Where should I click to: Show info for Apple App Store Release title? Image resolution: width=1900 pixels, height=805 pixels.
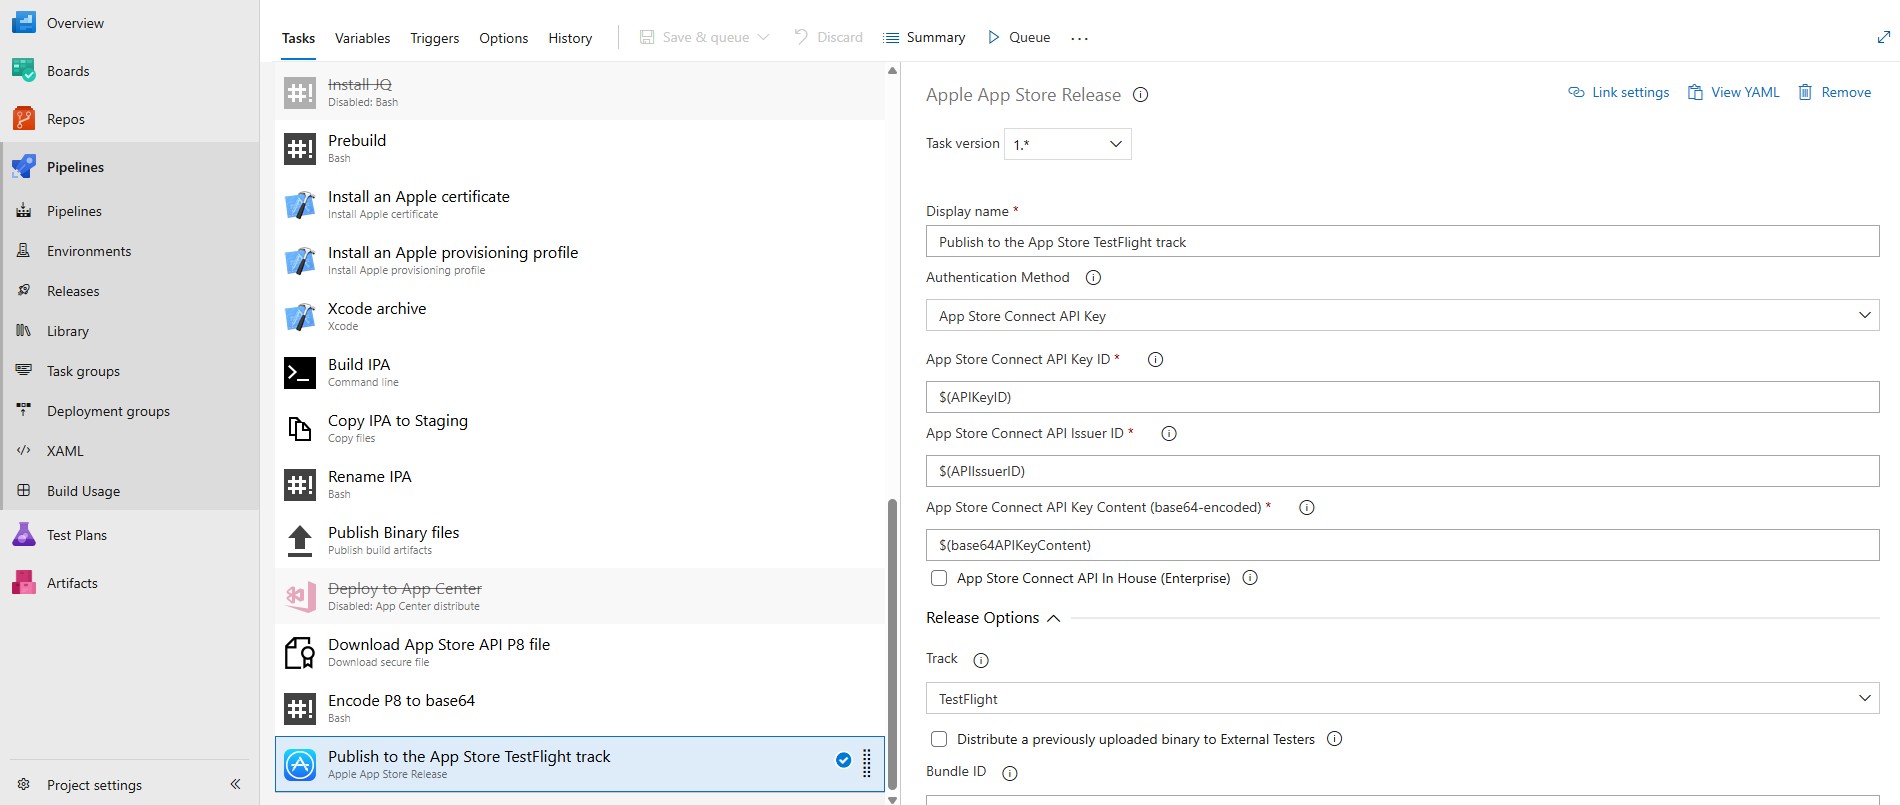click(x=1140, y=95)
